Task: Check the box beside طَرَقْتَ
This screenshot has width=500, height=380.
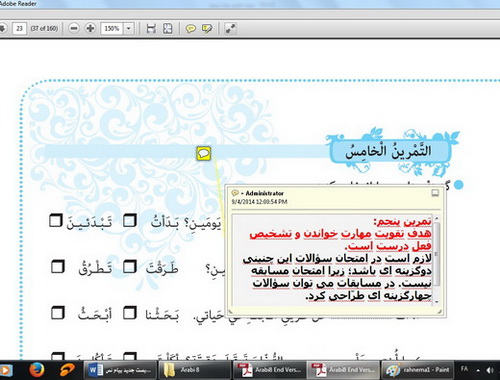Action: (130, 267)
